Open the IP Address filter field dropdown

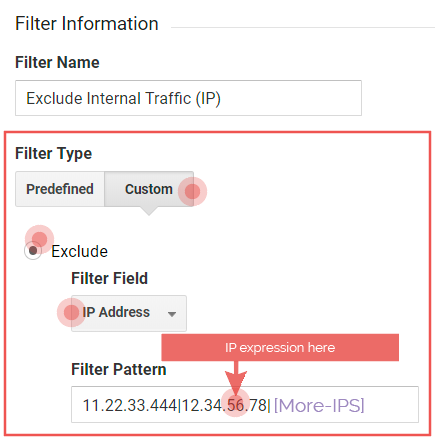[x=129, y=313]
